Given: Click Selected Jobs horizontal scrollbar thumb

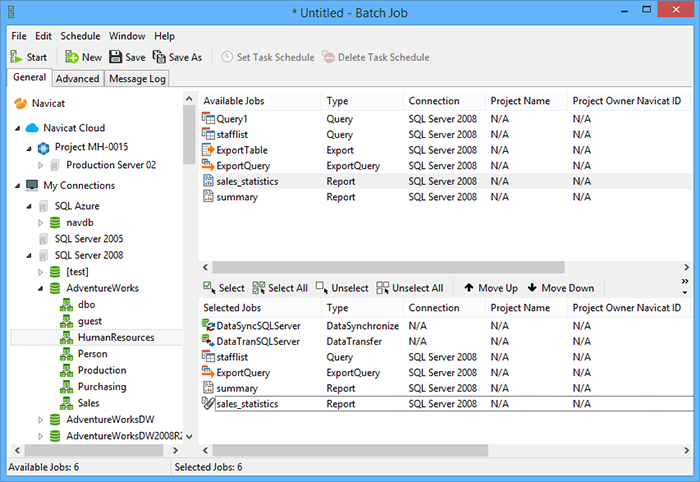Looking at the screenshot, I should pyautogui.click(x=350, y=450).
